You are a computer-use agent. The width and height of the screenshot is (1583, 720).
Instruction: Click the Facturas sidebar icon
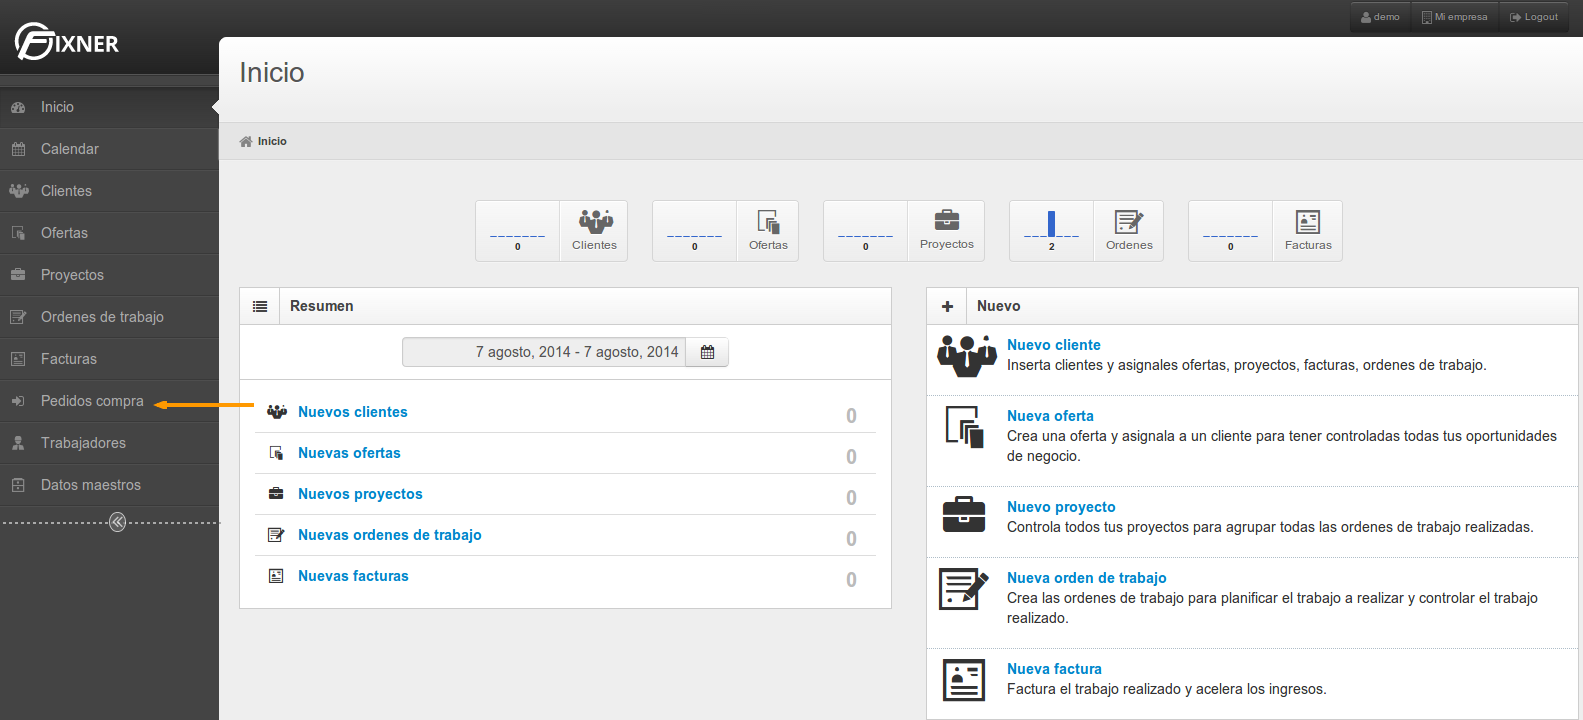(18, 359)
